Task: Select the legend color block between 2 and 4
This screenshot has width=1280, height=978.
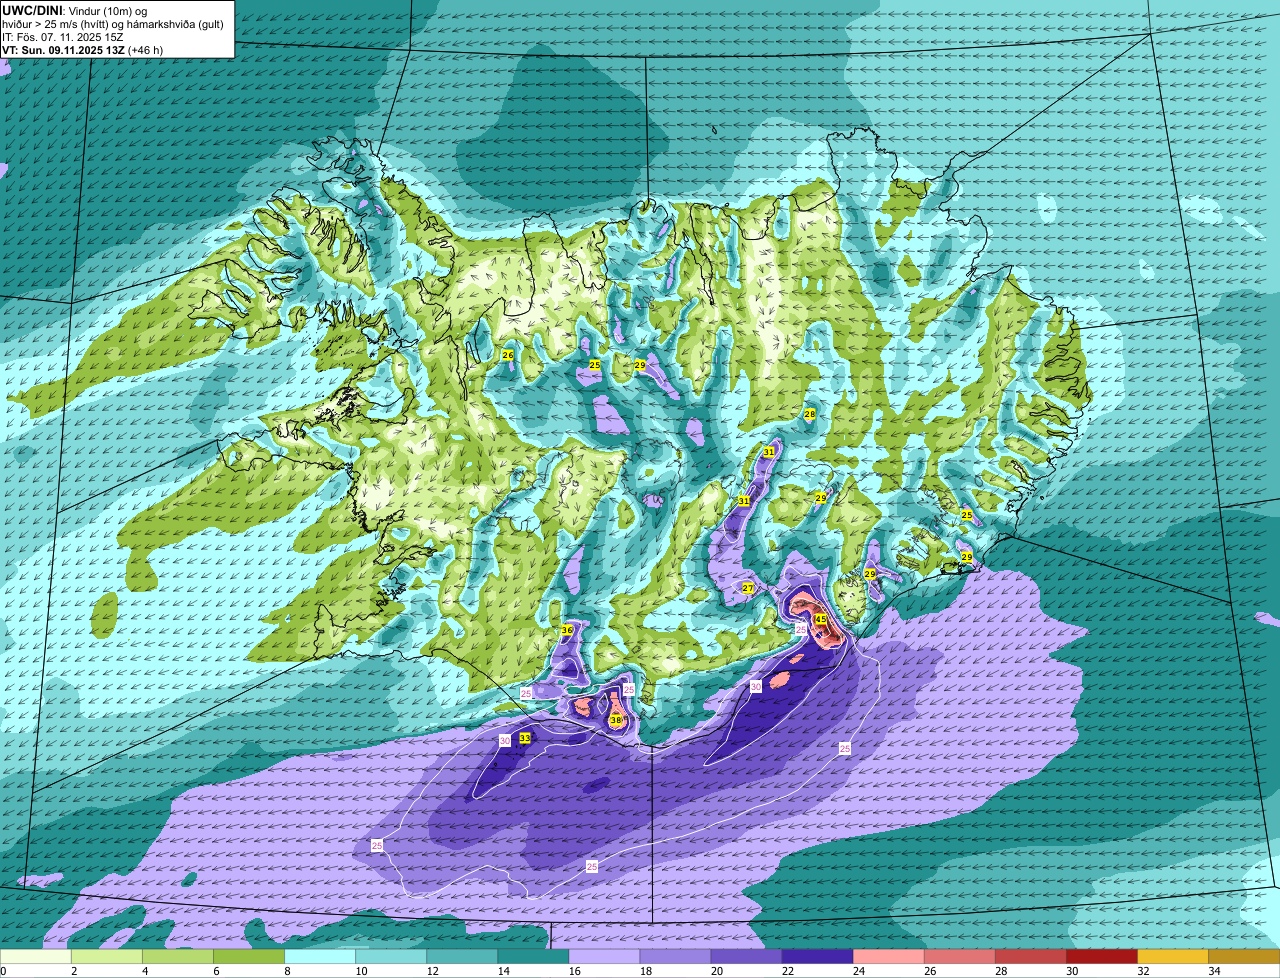Action: click(106, 957)
